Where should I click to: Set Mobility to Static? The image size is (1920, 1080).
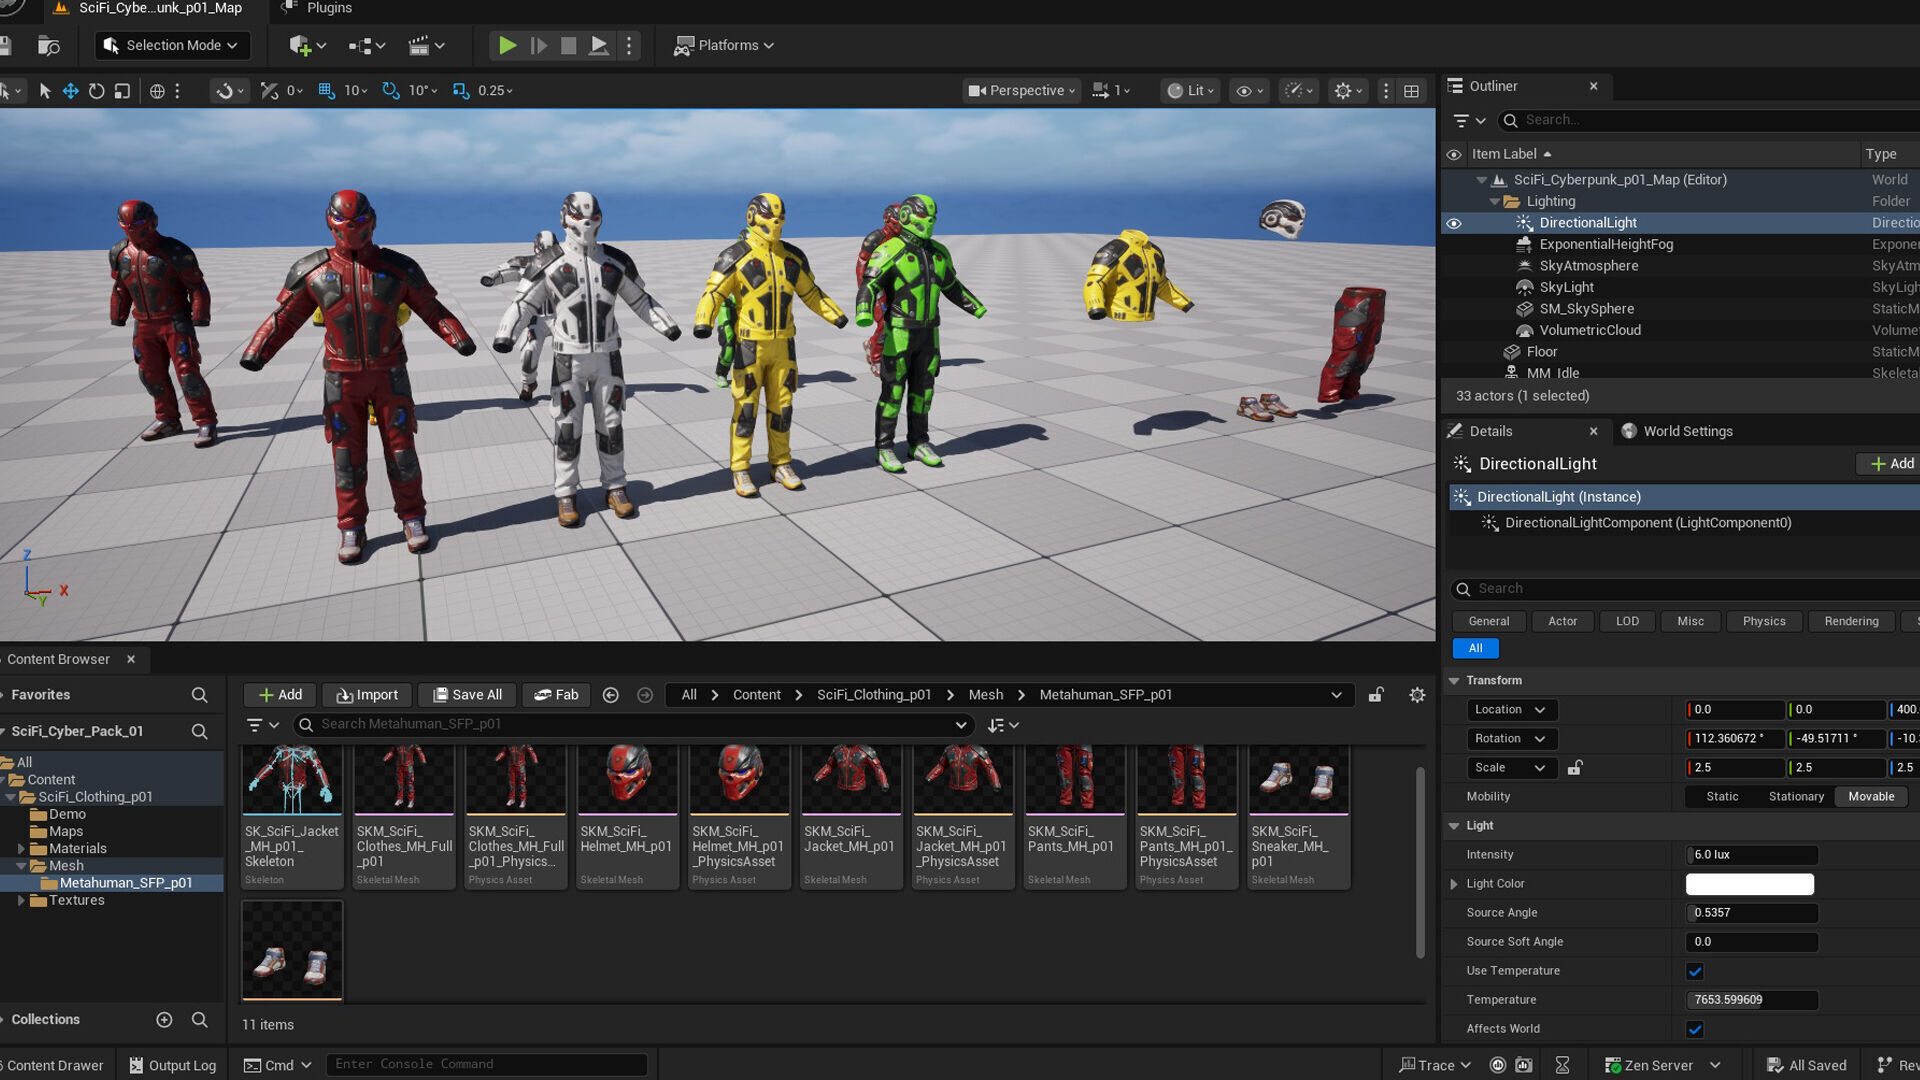click(1721, 797)
